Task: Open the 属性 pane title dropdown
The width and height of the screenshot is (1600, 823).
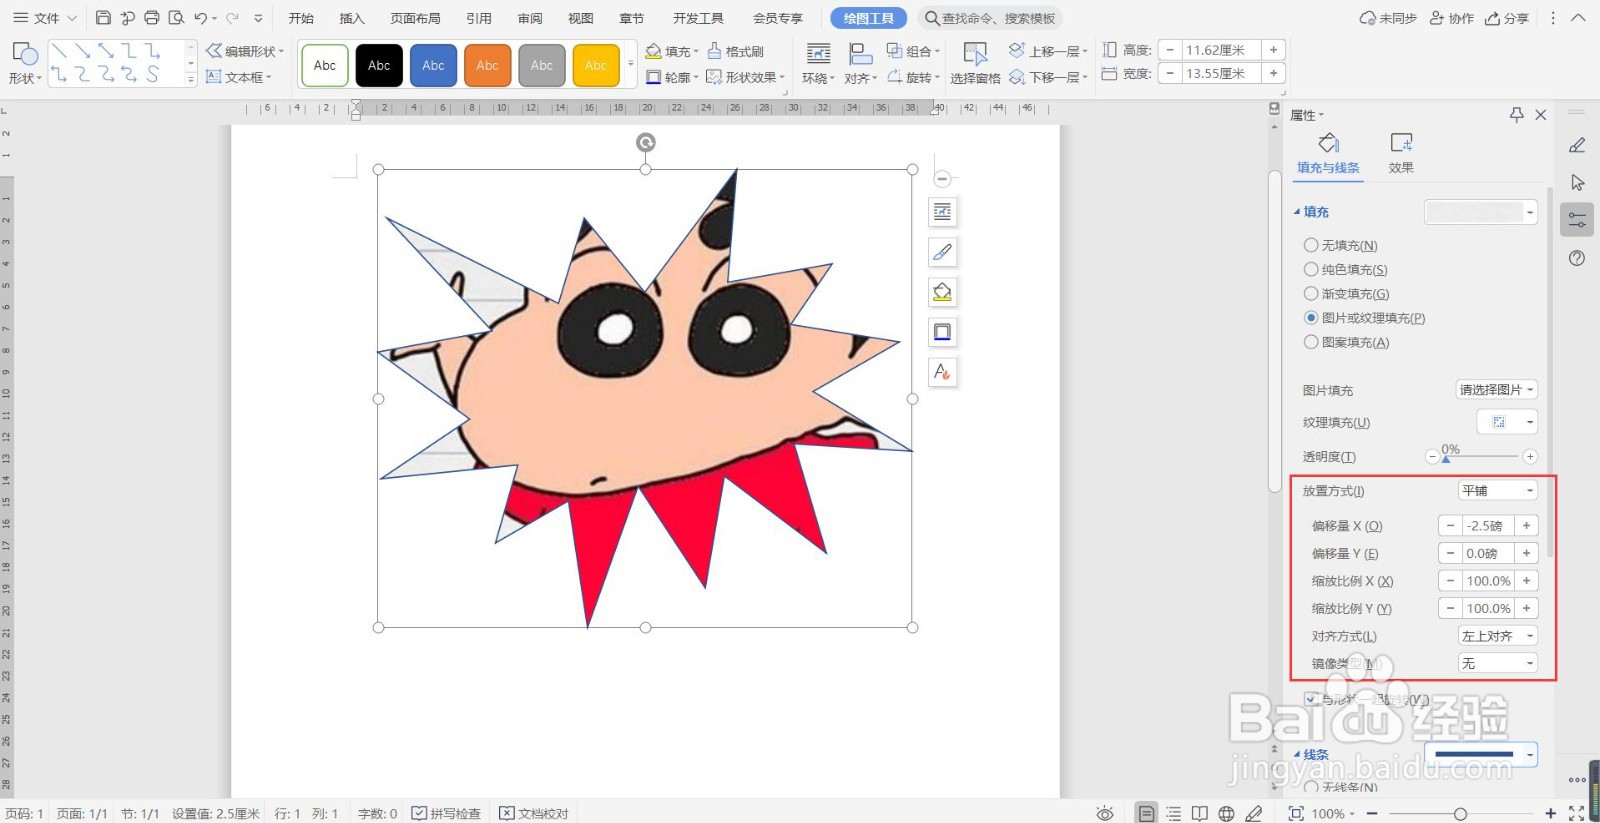Action: [1307, 115]
